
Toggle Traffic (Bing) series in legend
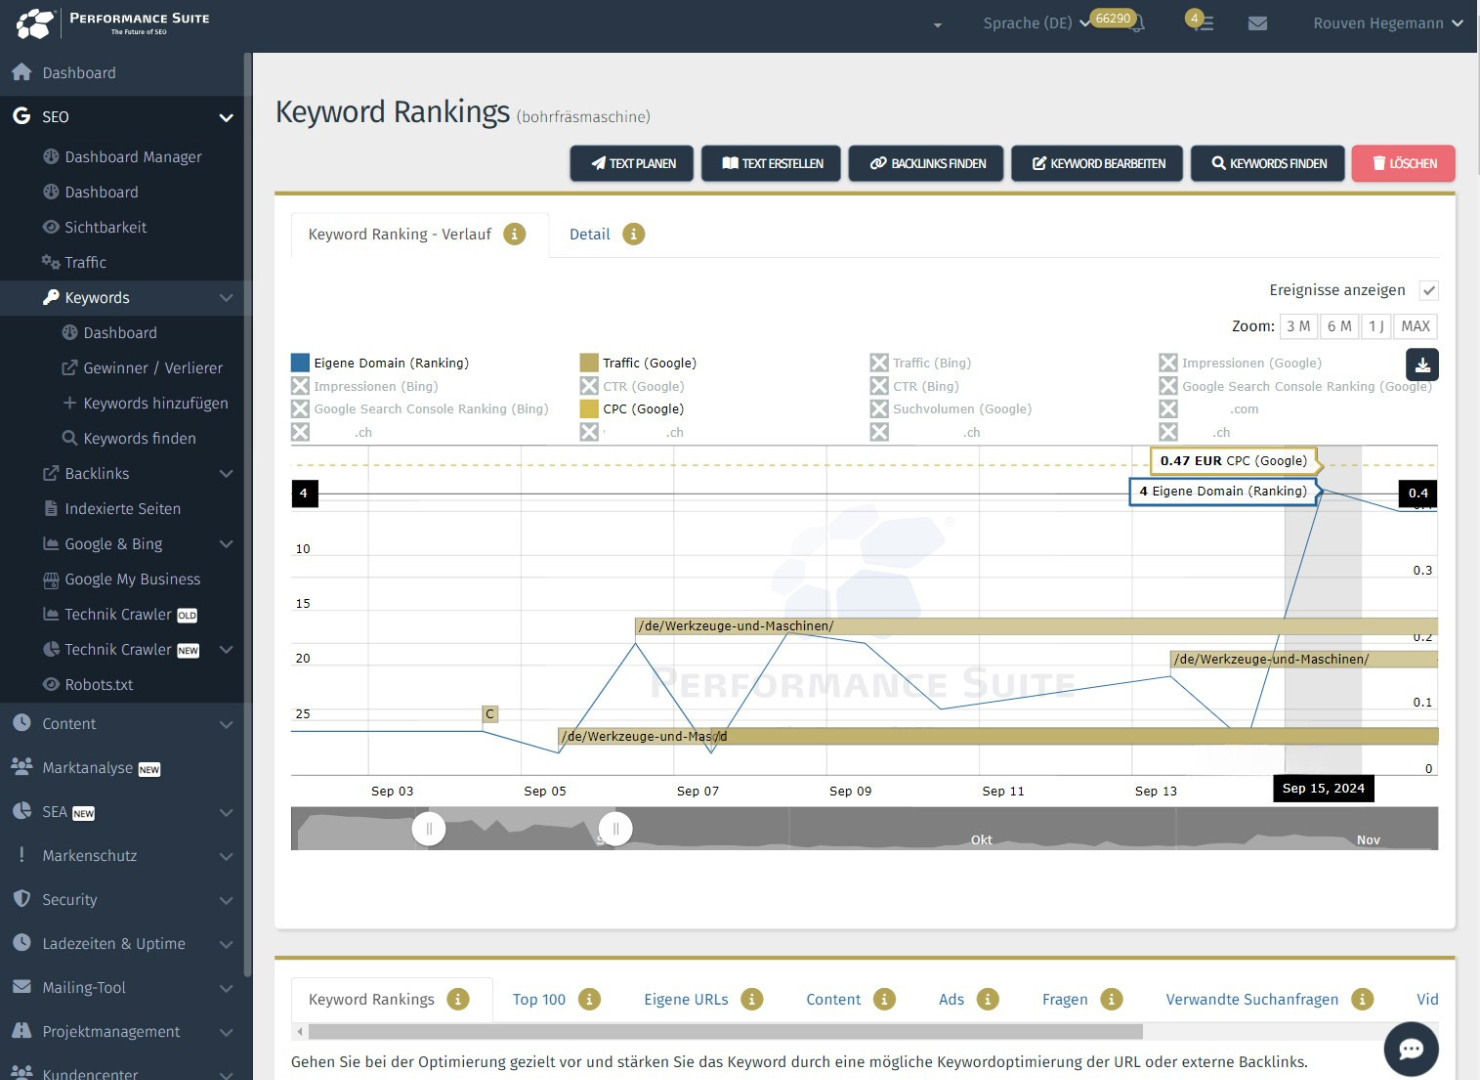[x=879, y=363]
